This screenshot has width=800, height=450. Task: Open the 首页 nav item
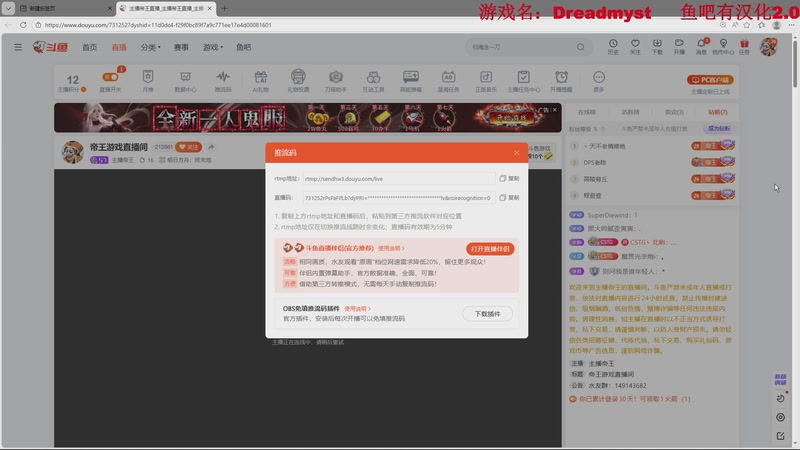click(x=89, y=47)
